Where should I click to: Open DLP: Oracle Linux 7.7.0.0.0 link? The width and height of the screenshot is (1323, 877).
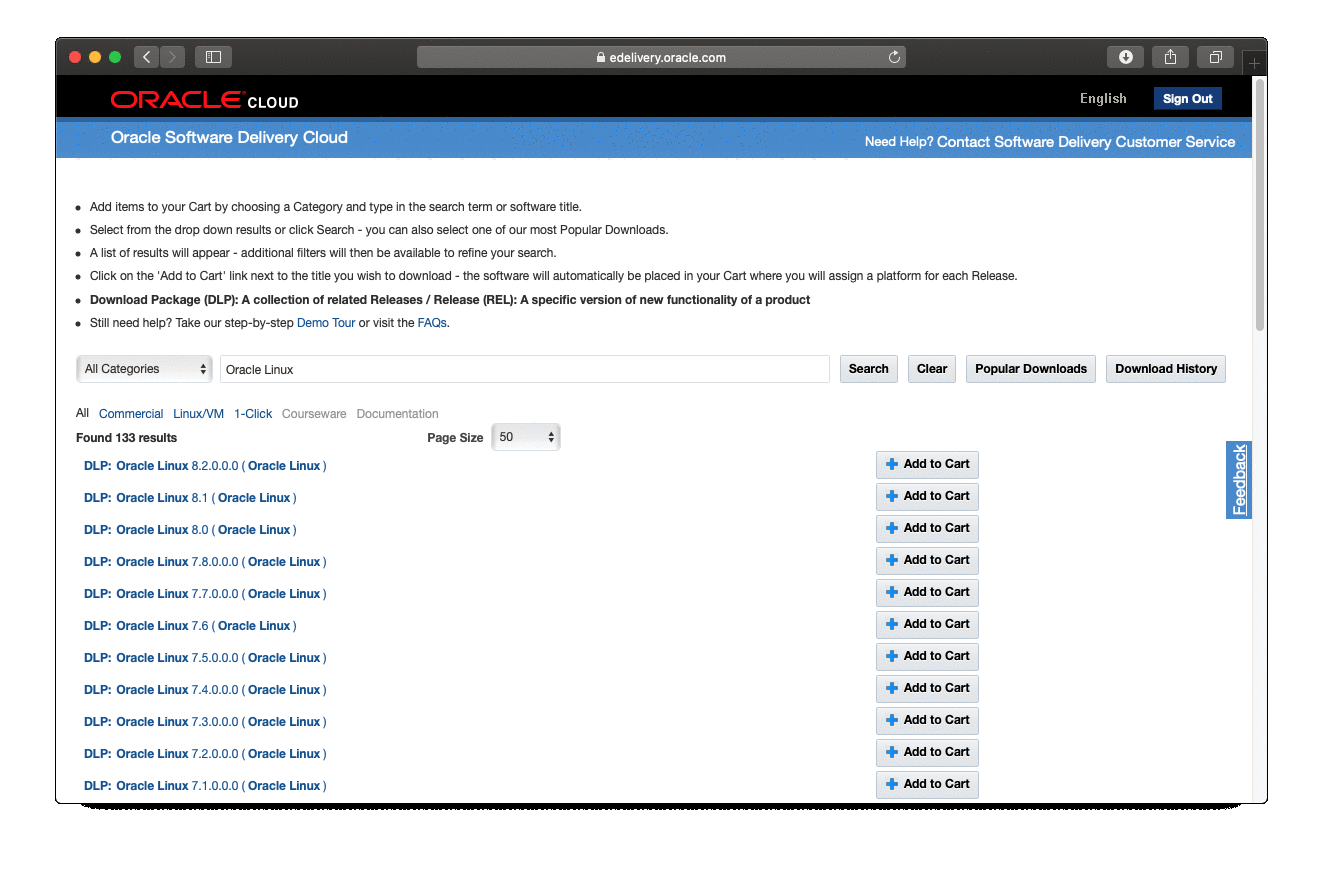coord(205,594)
